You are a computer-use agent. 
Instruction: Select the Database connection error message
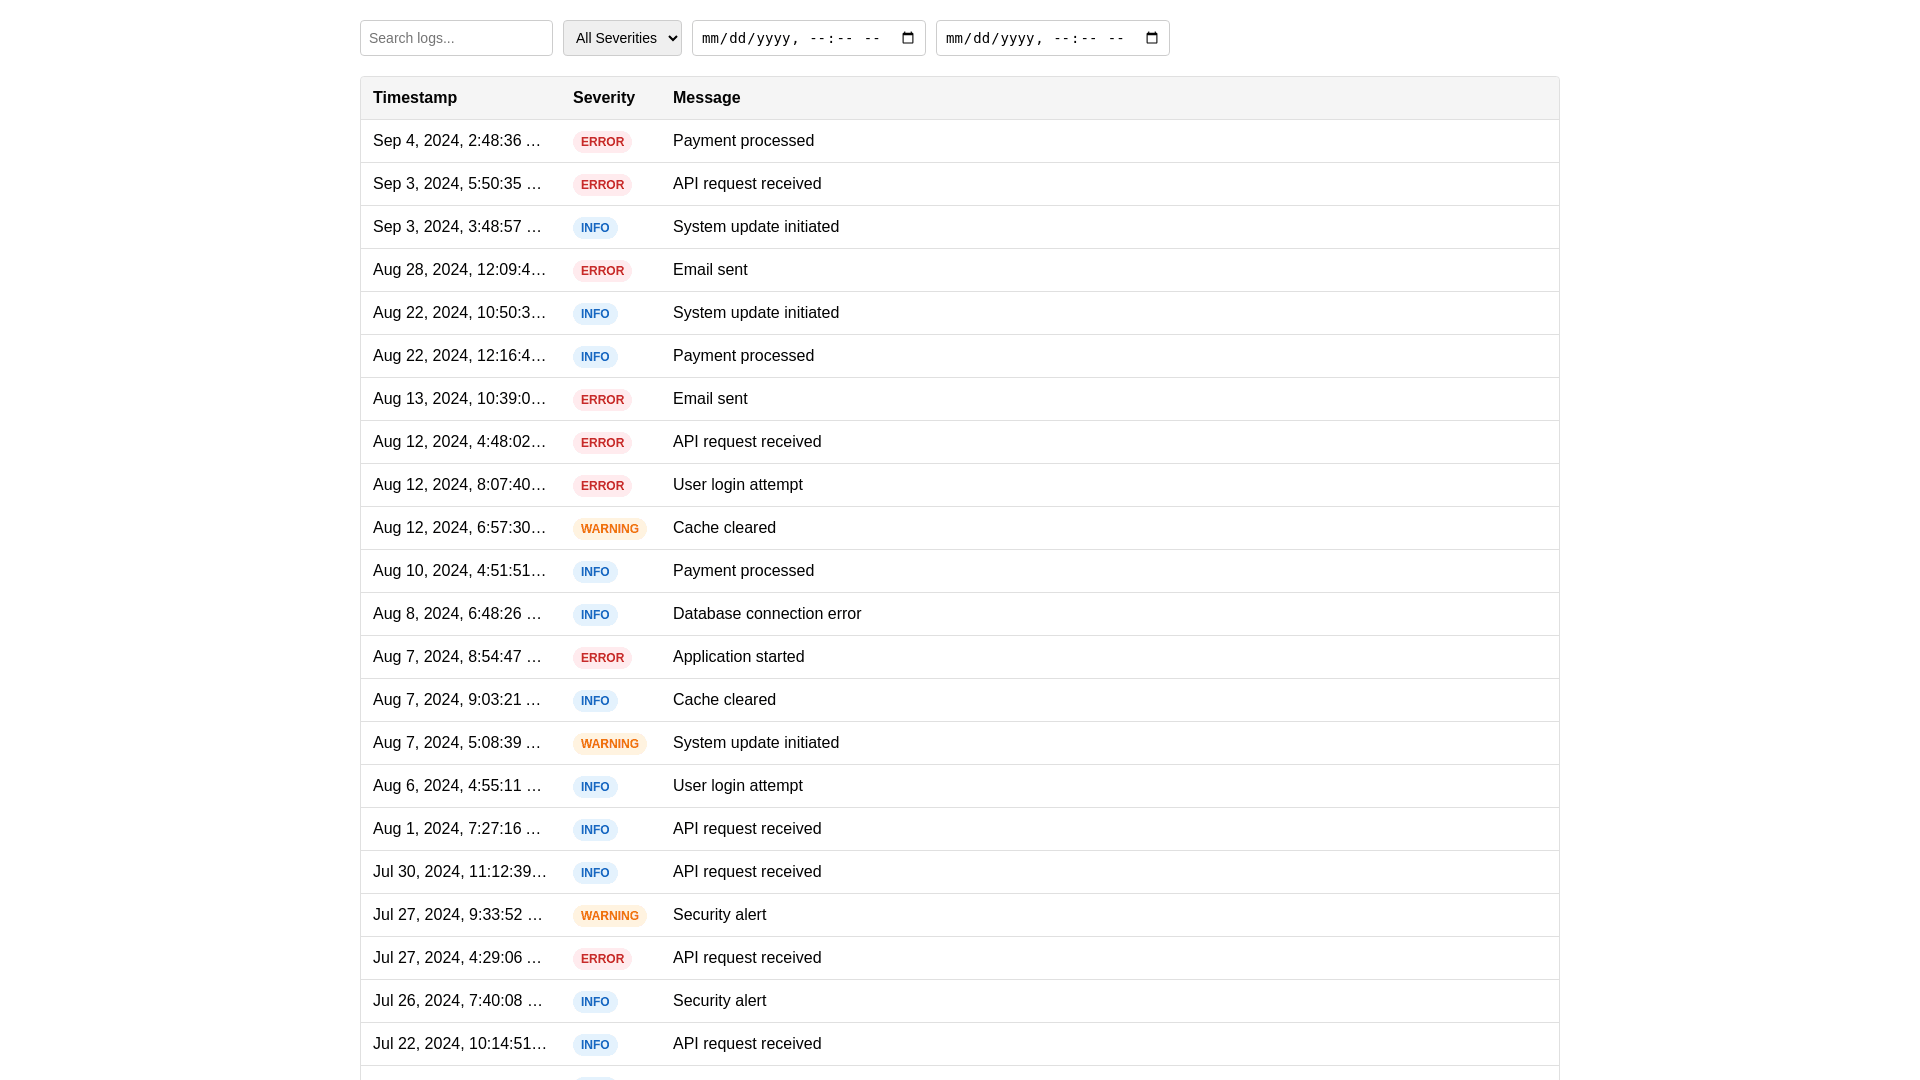(767, 614)
